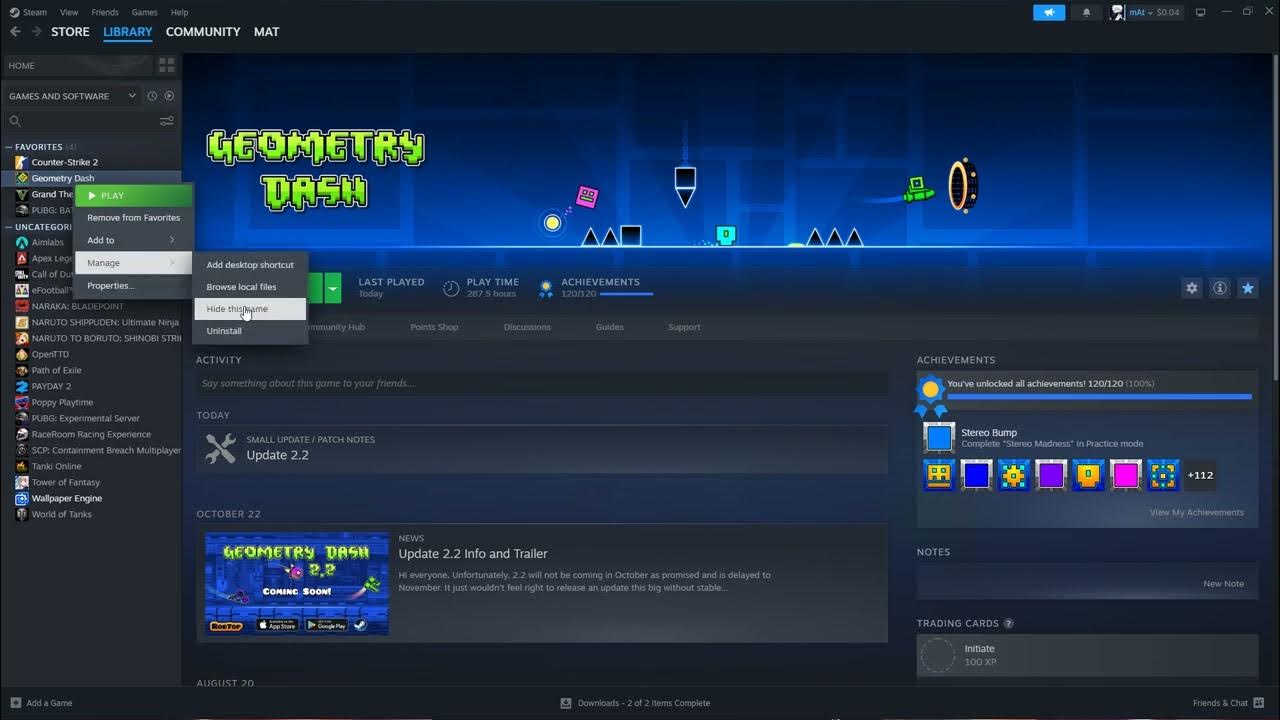Screen dimensions: 1280x720
Task: Toggle the favorite star for Geometry Dash
Action: (x=1248, y=288)
